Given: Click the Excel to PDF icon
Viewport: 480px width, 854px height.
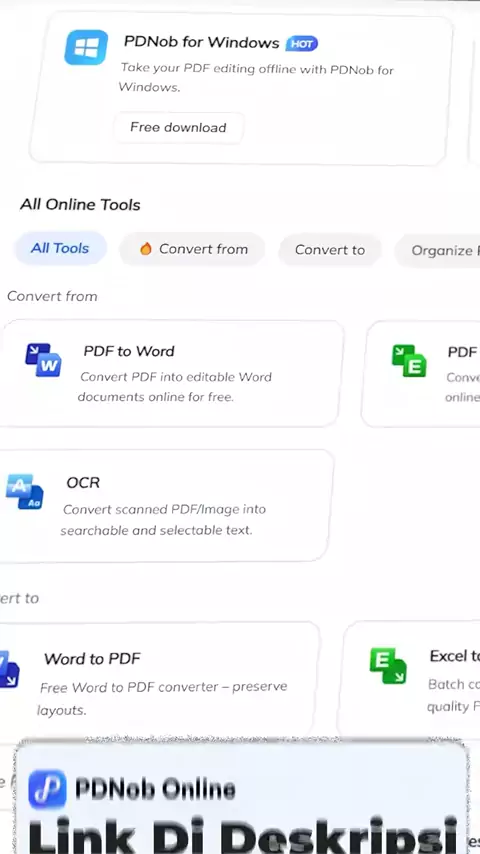Looking at the screenshot, I should click(388, 666).
